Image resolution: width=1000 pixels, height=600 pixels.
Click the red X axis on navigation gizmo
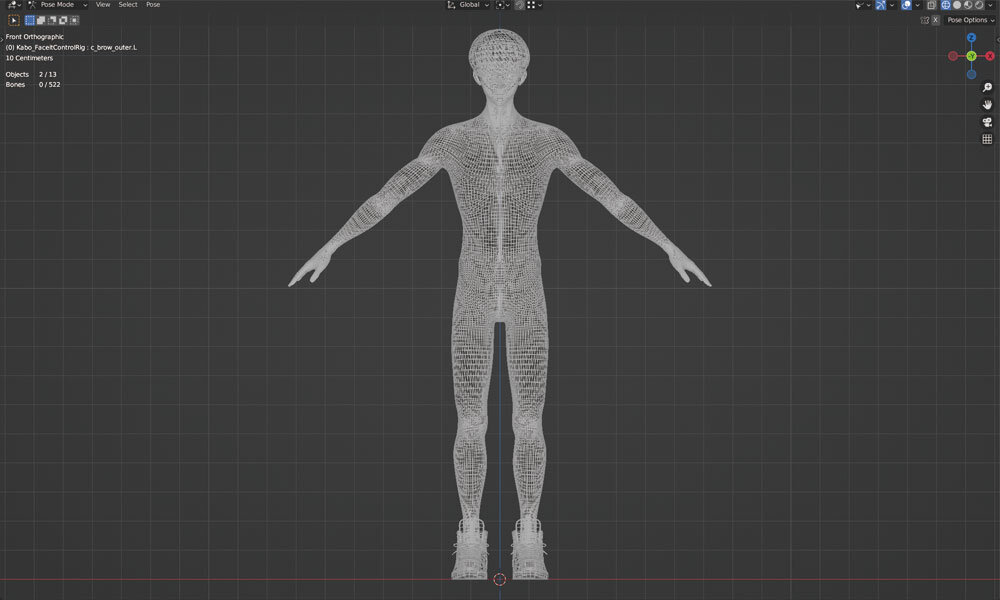989,56
